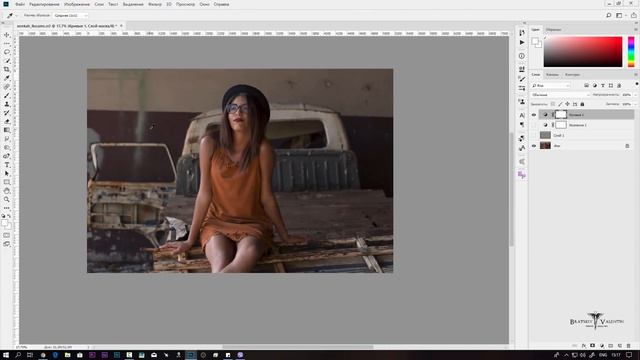Select the Zoom tool in toolbox
The width and height of the screenshot is (640, 360).
coord(7,200)
